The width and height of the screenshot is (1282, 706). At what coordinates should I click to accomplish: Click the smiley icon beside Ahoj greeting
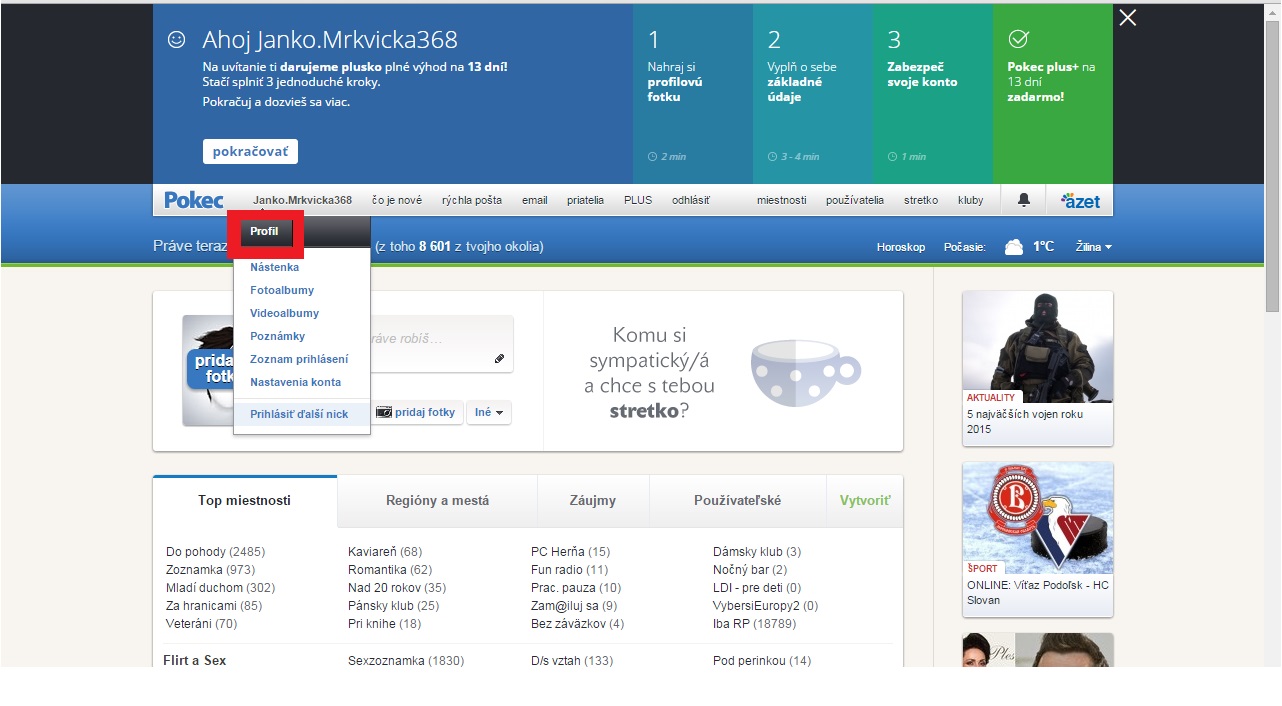tap(176, 39)
